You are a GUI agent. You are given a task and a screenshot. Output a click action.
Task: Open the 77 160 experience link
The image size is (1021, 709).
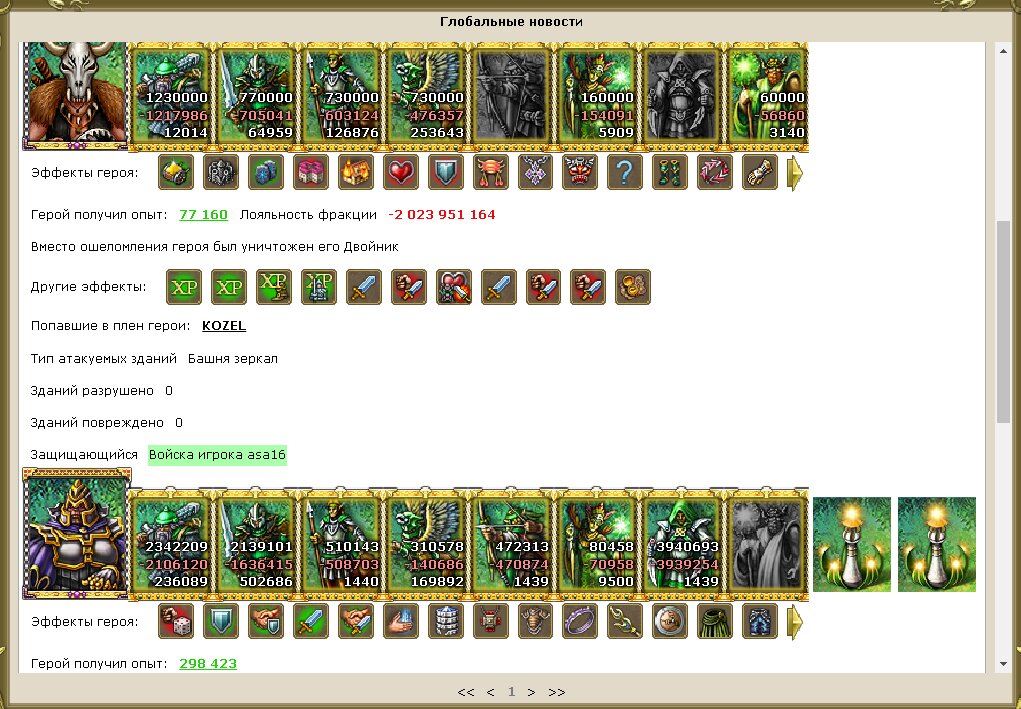[203, 214]
